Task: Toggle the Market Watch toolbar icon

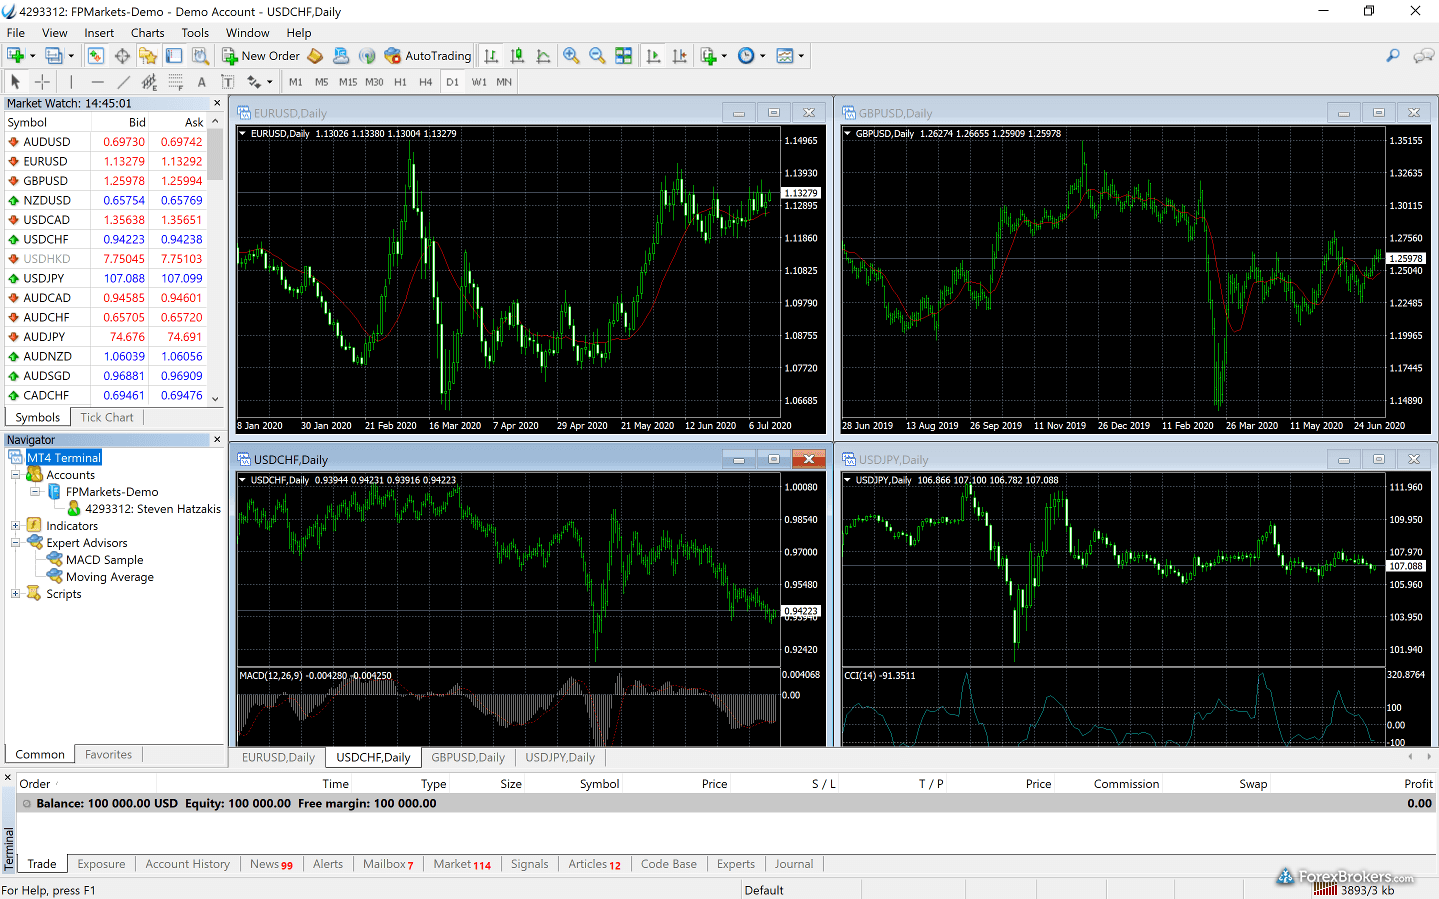Action: (96, 56)
